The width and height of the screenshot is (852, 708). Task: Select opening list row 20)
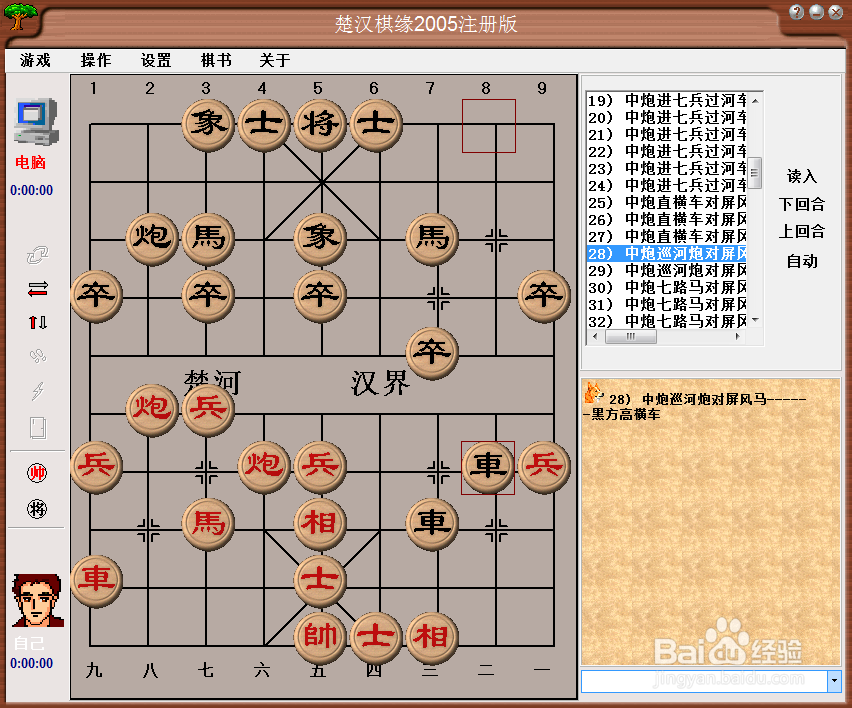click(x=667, y=117)
